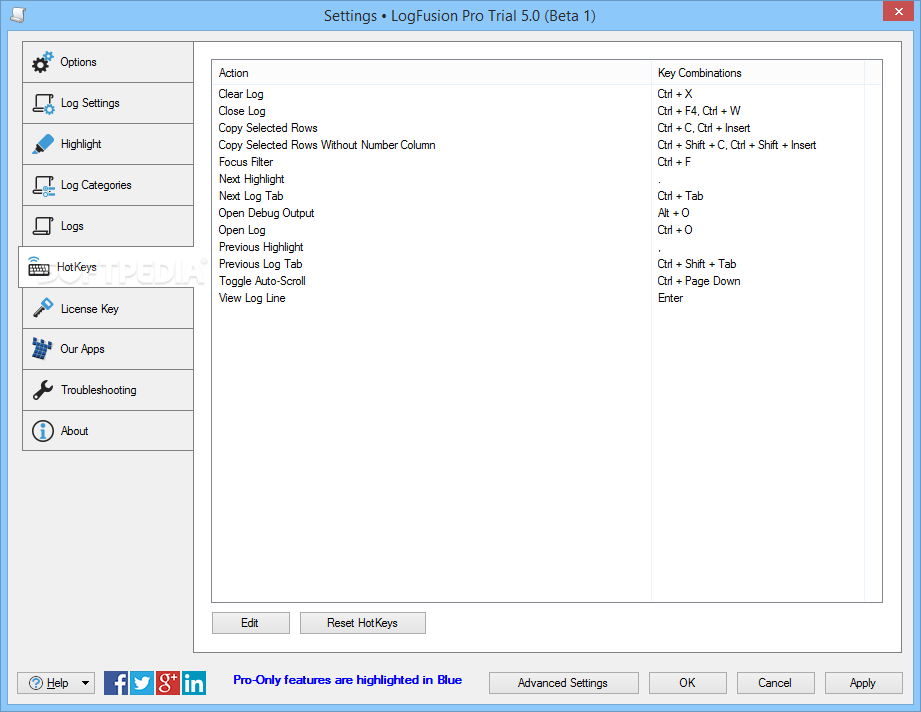
Task: Select the Next Highlight action row
Action: click(547, 179)
